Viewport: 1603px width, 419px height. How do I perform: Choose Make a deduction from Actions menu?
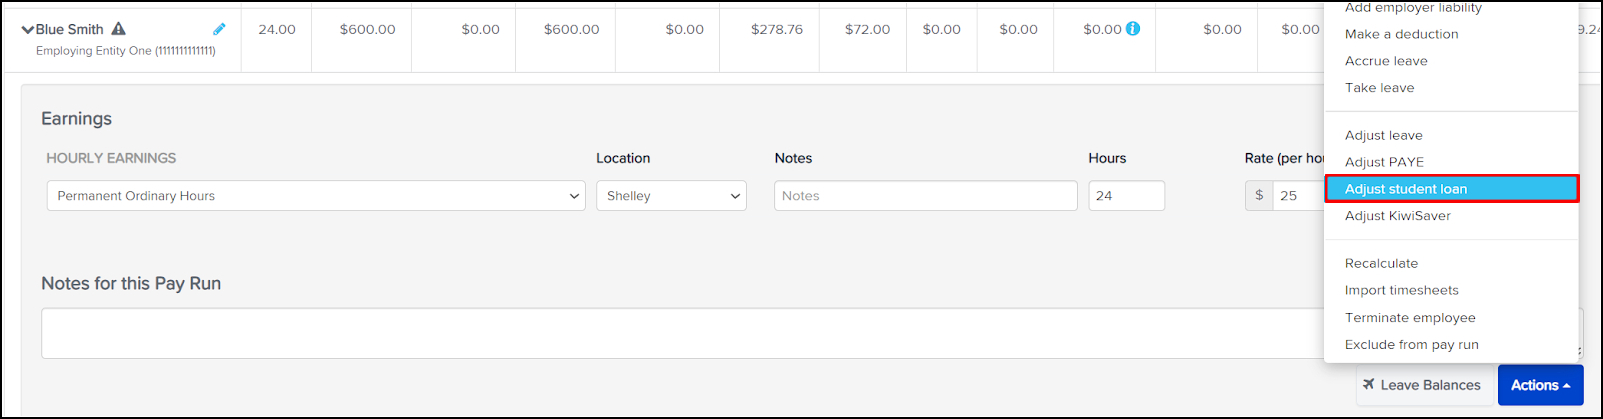click(1401, 34)
